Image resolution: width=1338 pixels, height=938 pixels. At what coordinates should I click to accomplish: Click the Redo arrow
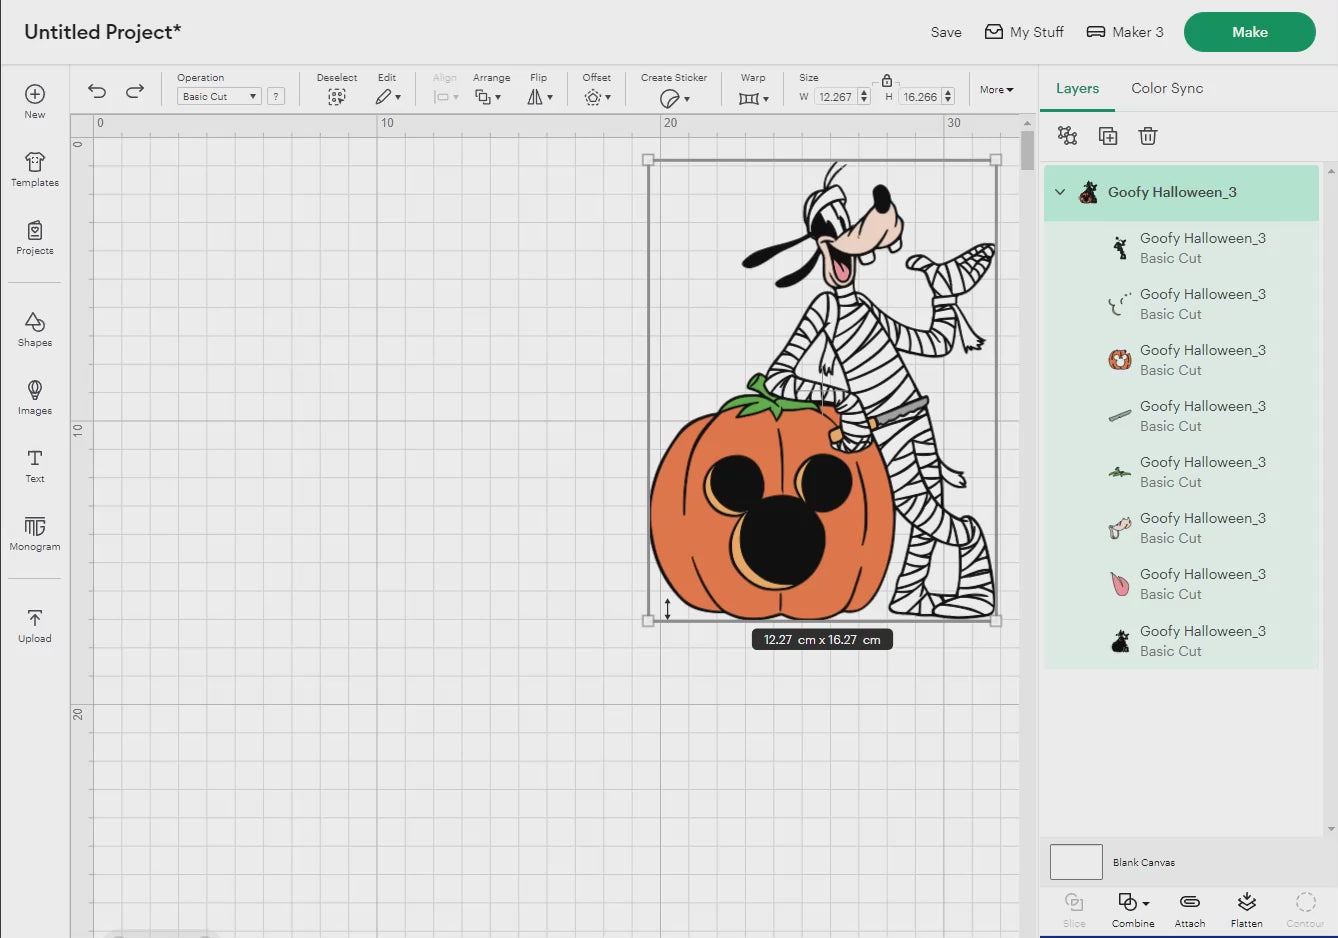pos(135,91)
